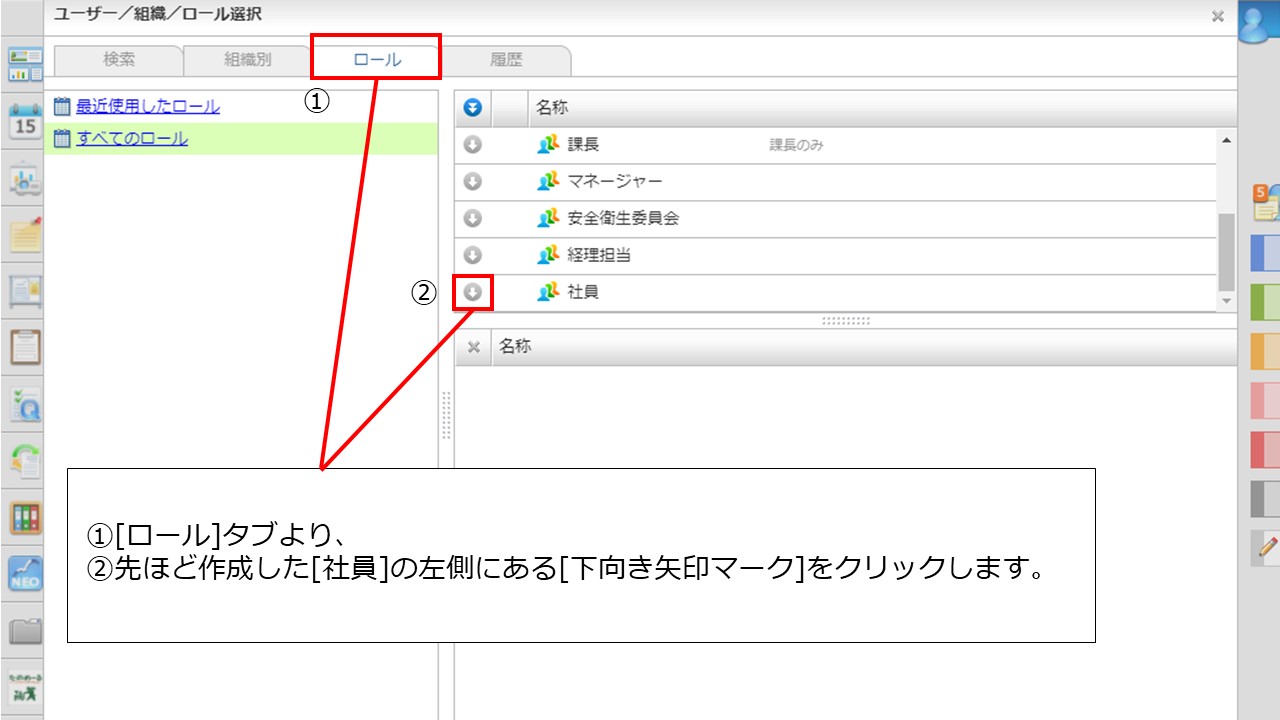The width and height of the screenshot is (1280, 720).
Task: Open the 最近使用したロール link
Action: pos(148,106)
